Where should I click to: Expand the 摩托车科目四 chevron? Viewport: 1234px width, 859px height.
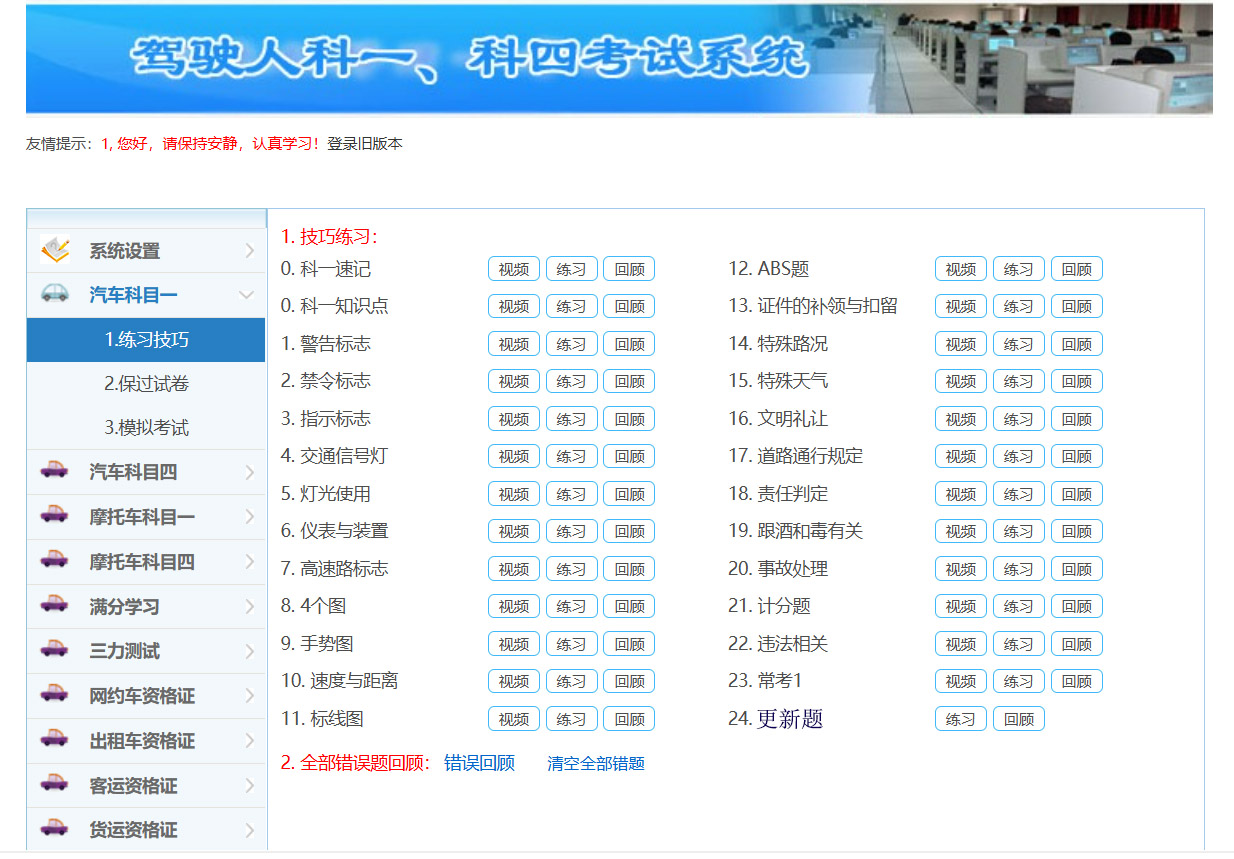(249, 562)
